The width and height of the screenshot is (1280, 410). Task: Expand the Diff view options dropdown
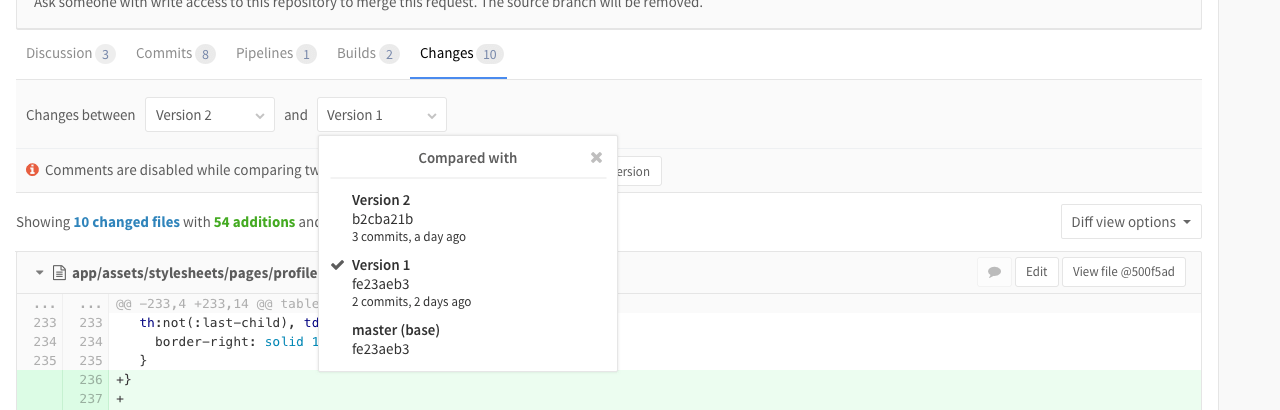[1131, 222]
